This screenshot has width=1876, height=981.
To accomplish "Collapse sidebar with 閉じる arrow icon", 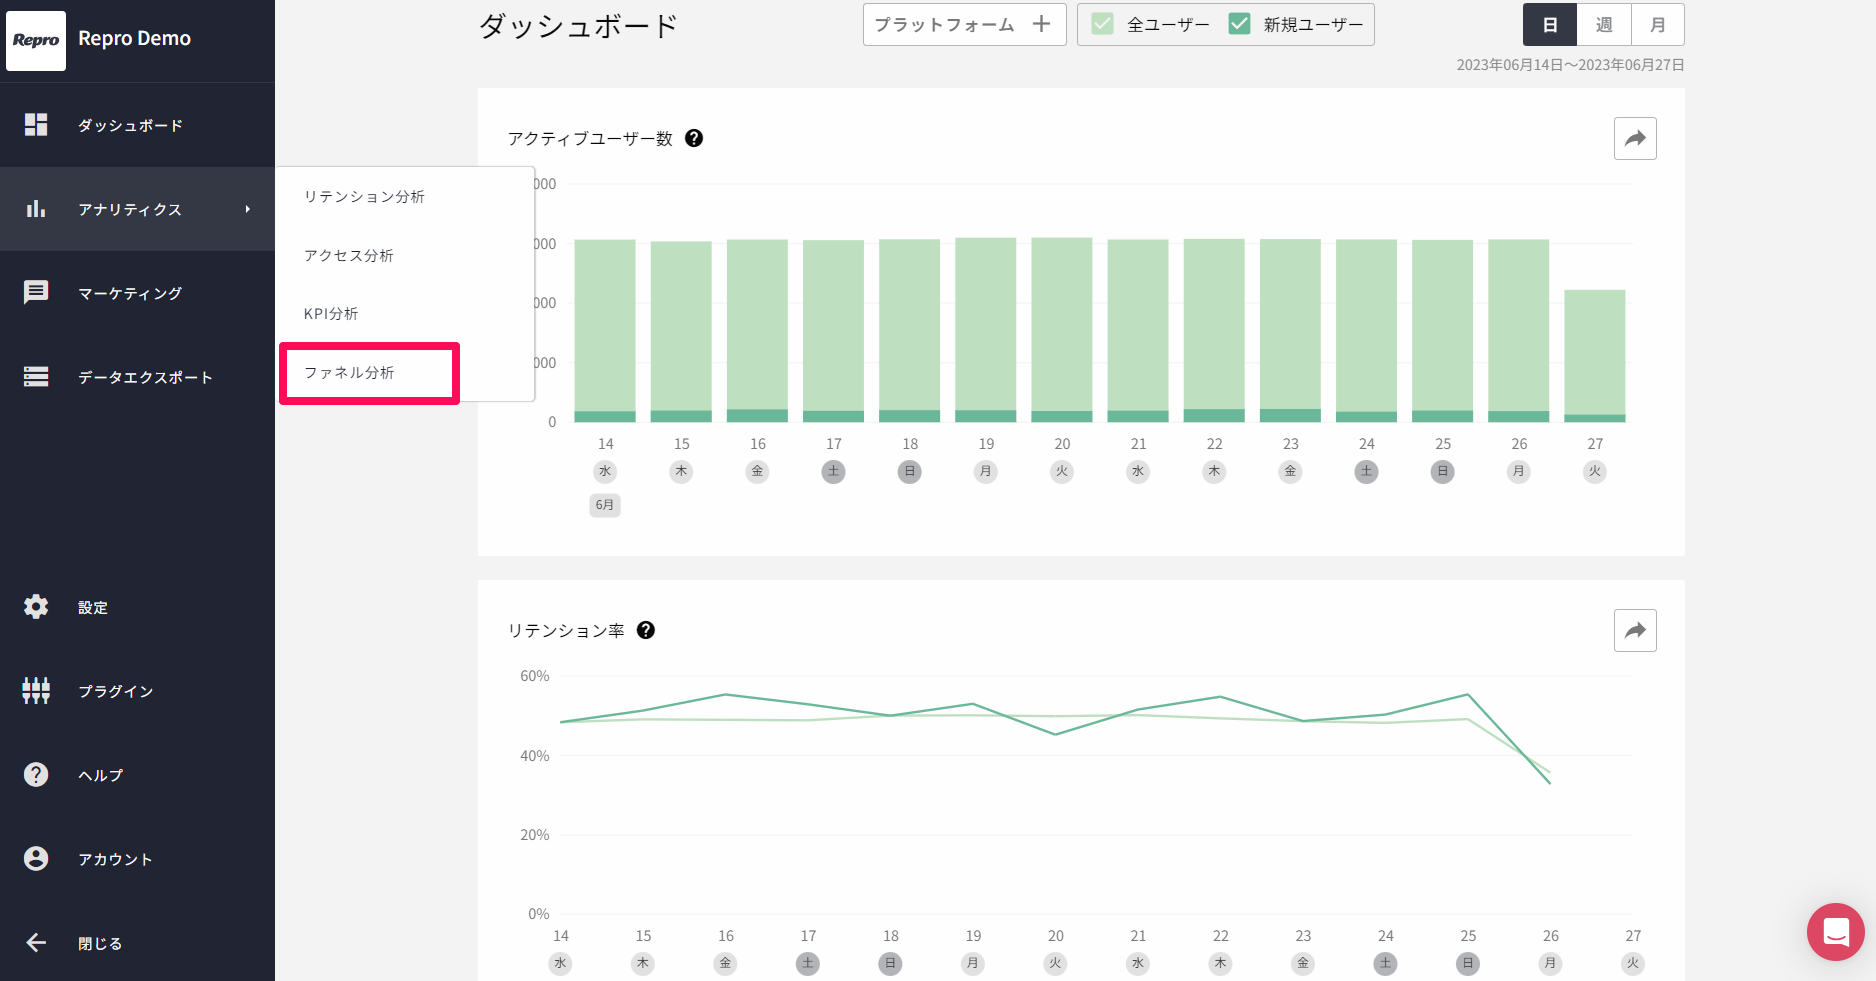I will pos(36,942).
